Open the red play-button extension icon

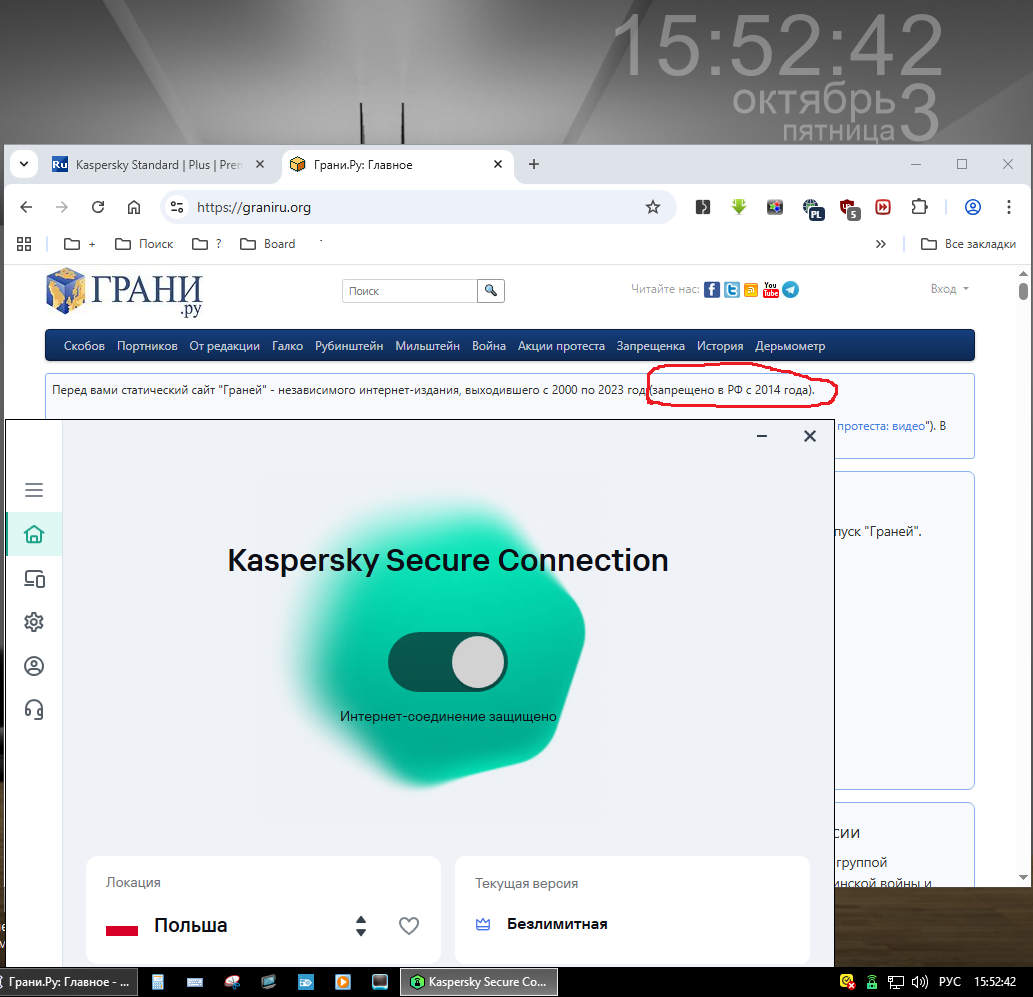(x=883, y=207)
